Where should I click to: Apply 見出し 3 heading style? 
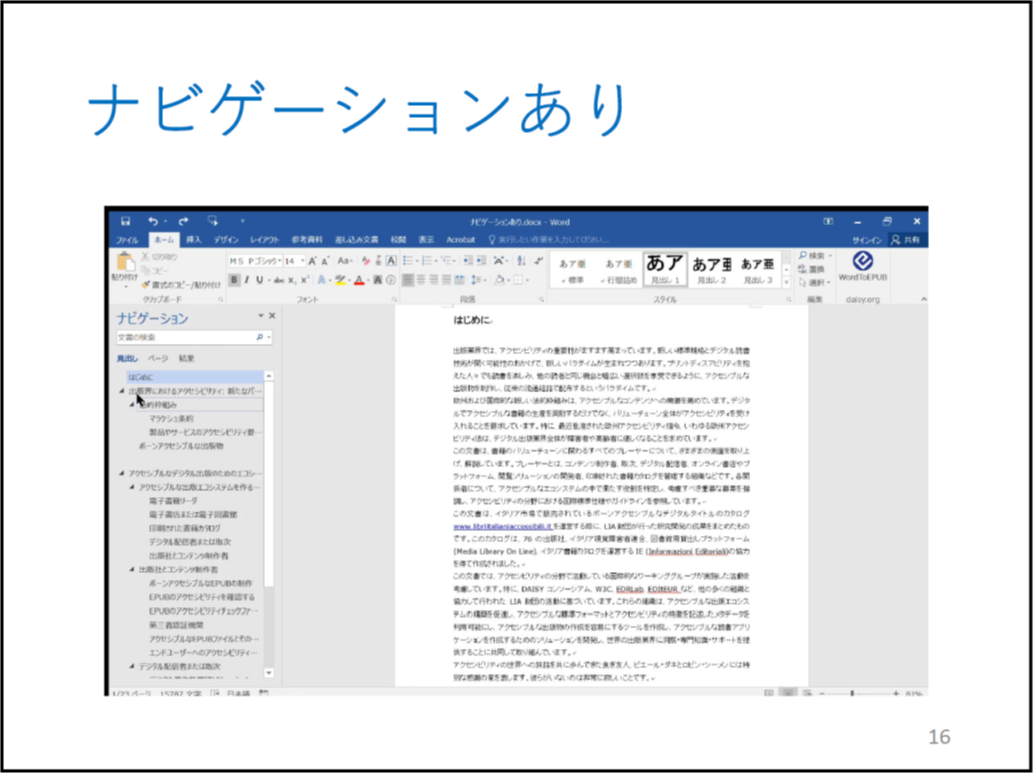click(757, 271)
